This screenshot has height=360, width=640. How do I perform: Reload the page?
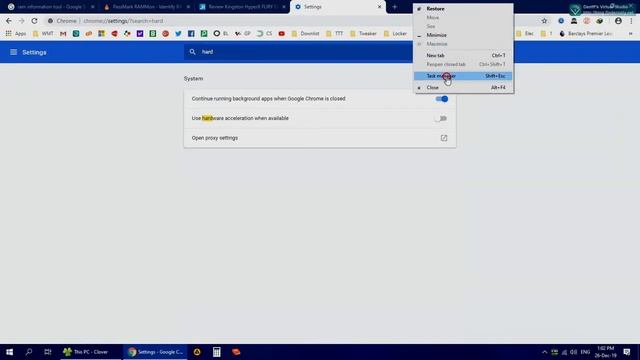tap(34, 21)
